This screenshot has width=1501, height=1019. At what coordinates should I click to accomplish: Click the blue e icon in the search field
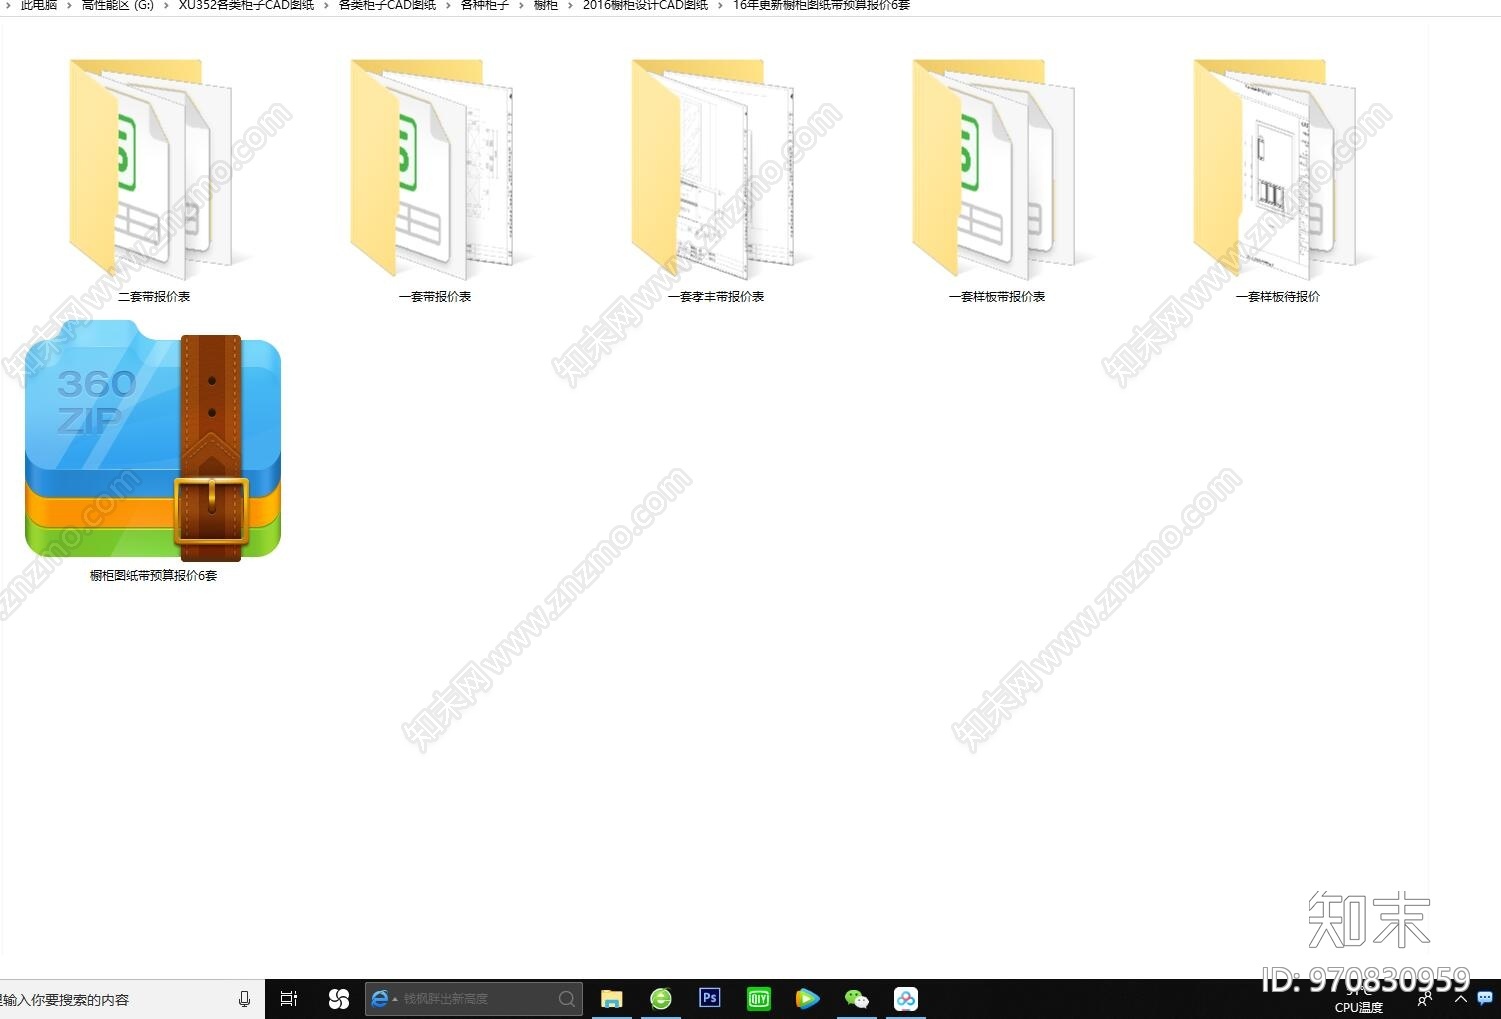point(380,999)
